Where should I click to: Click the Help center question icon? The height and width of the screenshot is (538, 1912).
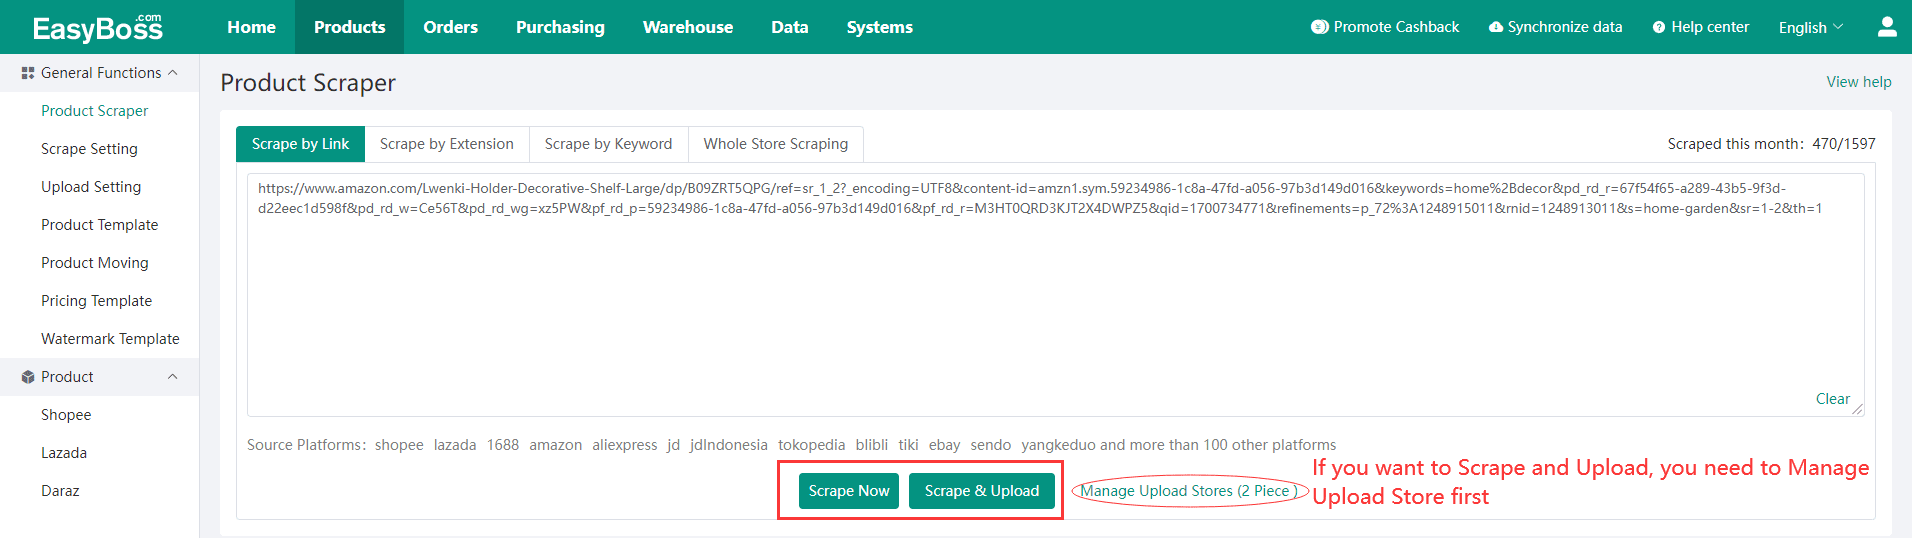coord(1659,27)
